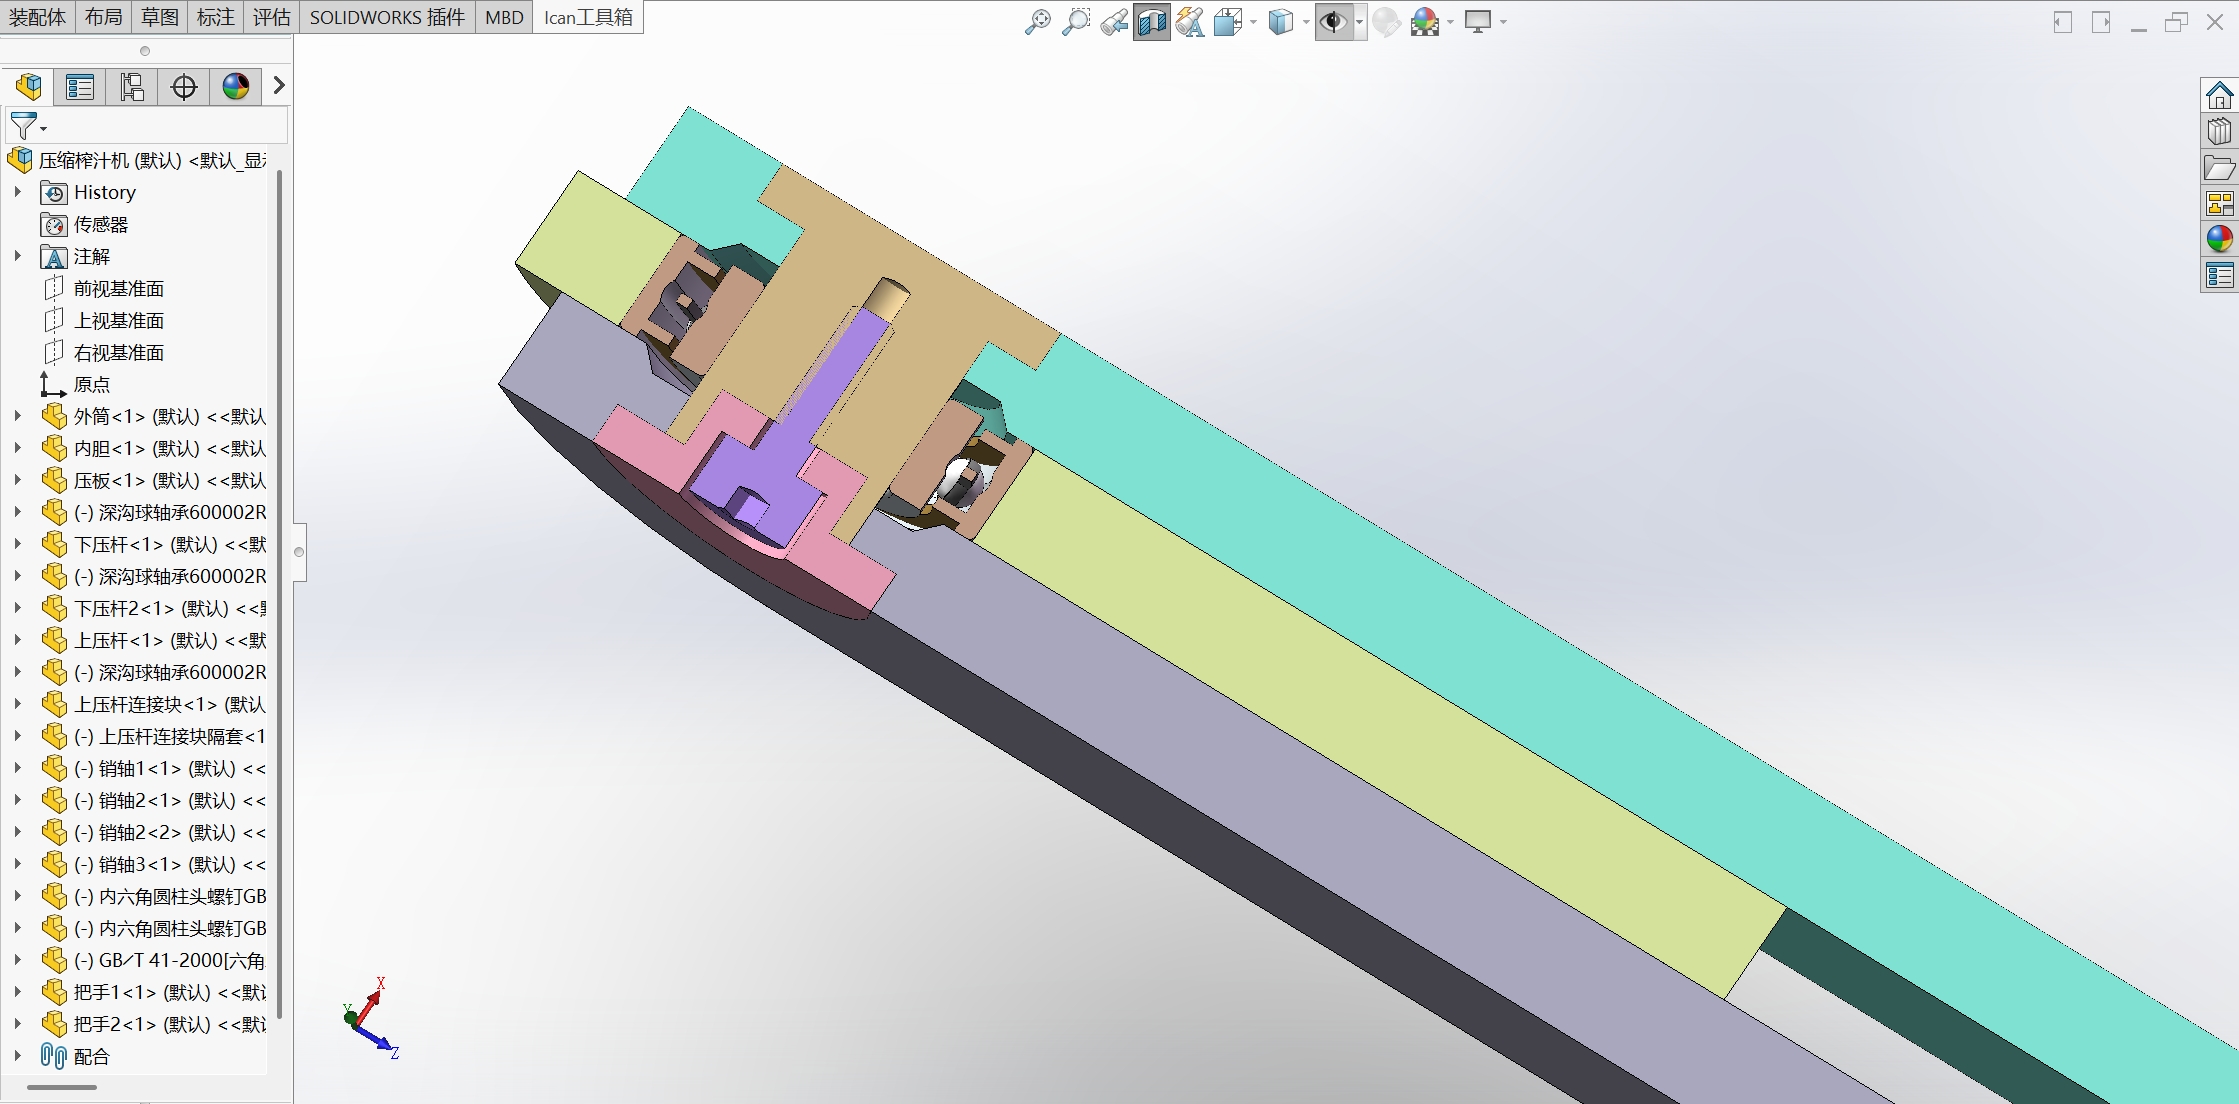Expand the 上压杆<1> component
The width and height of the screenshot is (2239, 1104).
(17, 640)
